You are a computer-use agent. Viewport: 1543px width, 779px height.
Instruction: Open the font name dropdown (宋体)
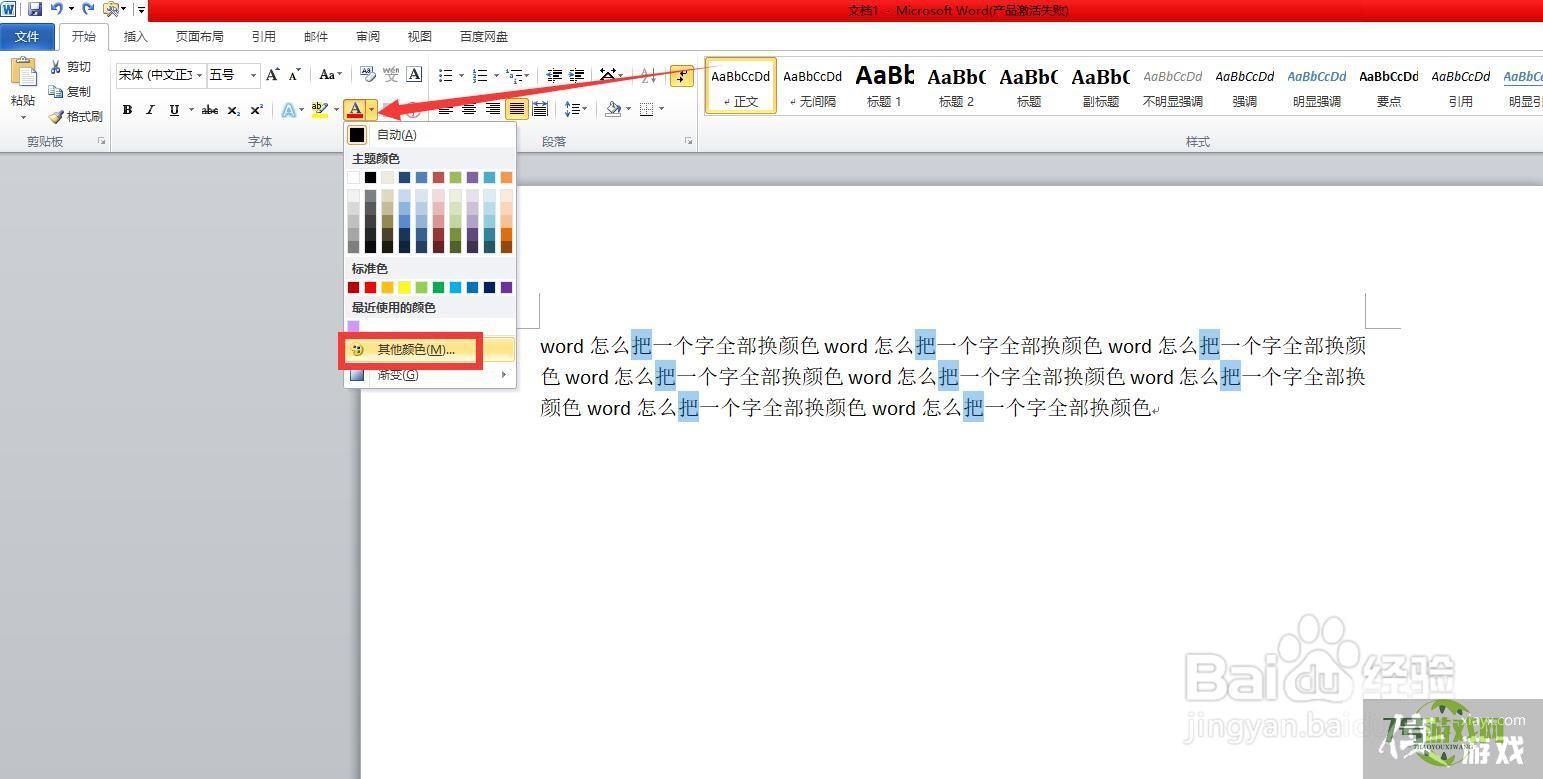[200, 75]
